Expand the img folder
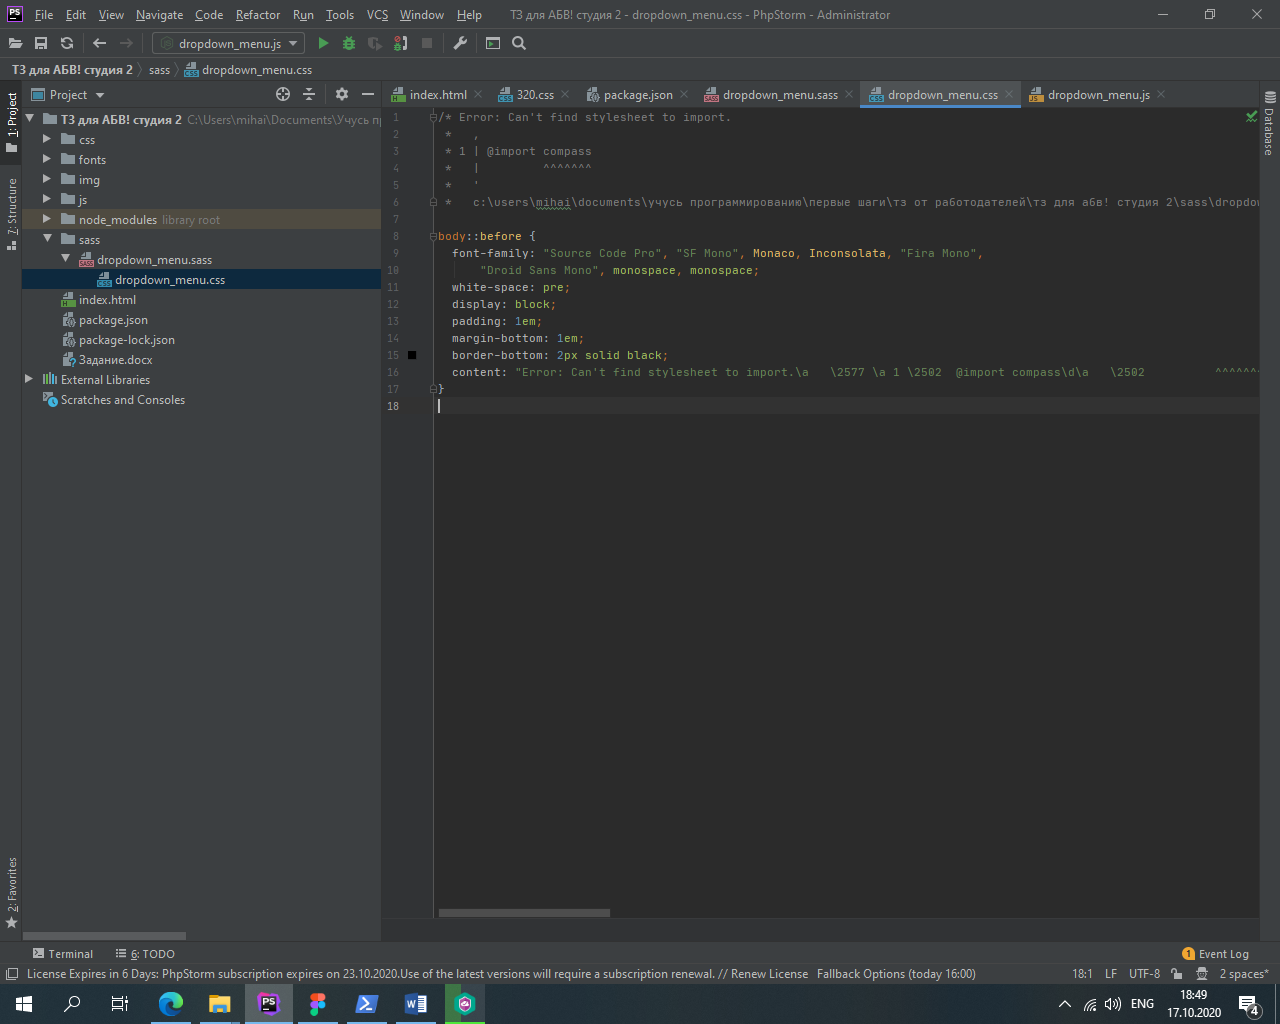The width and height of the screenshot is (1280, 1024). pos(46,179)
